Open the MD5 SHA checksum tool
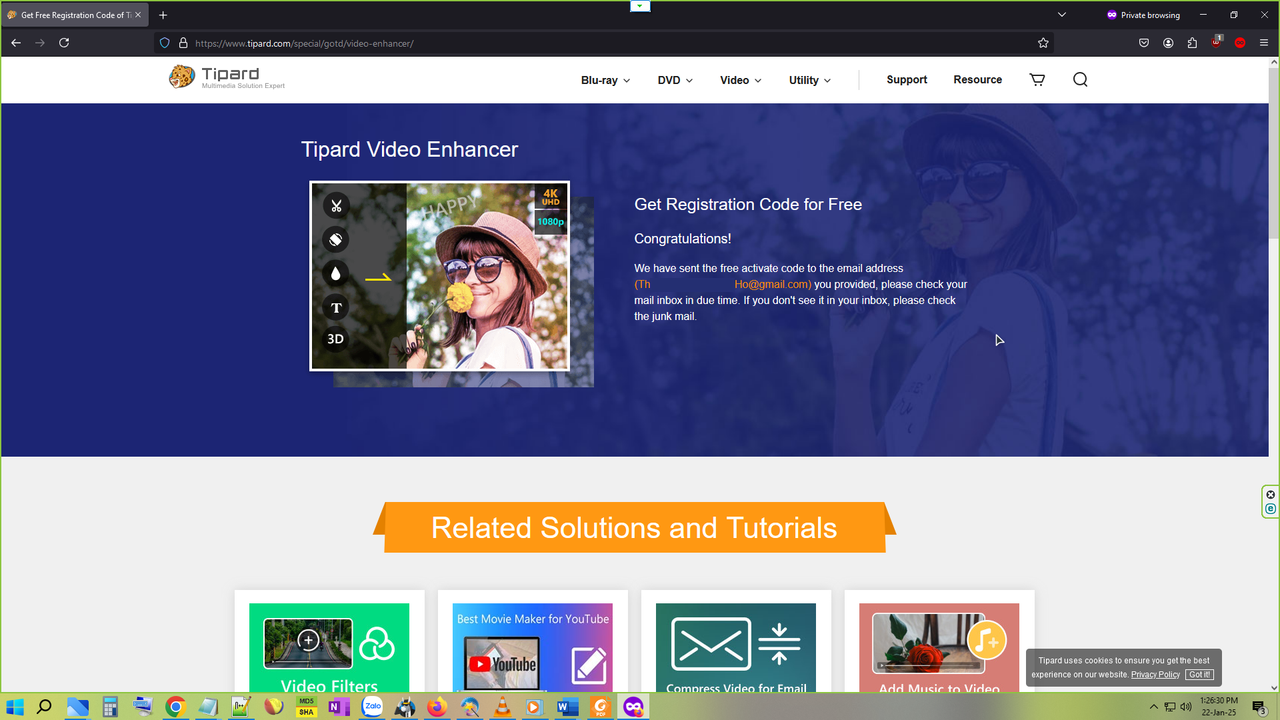 pyautogui.click(x=306, y=707)
